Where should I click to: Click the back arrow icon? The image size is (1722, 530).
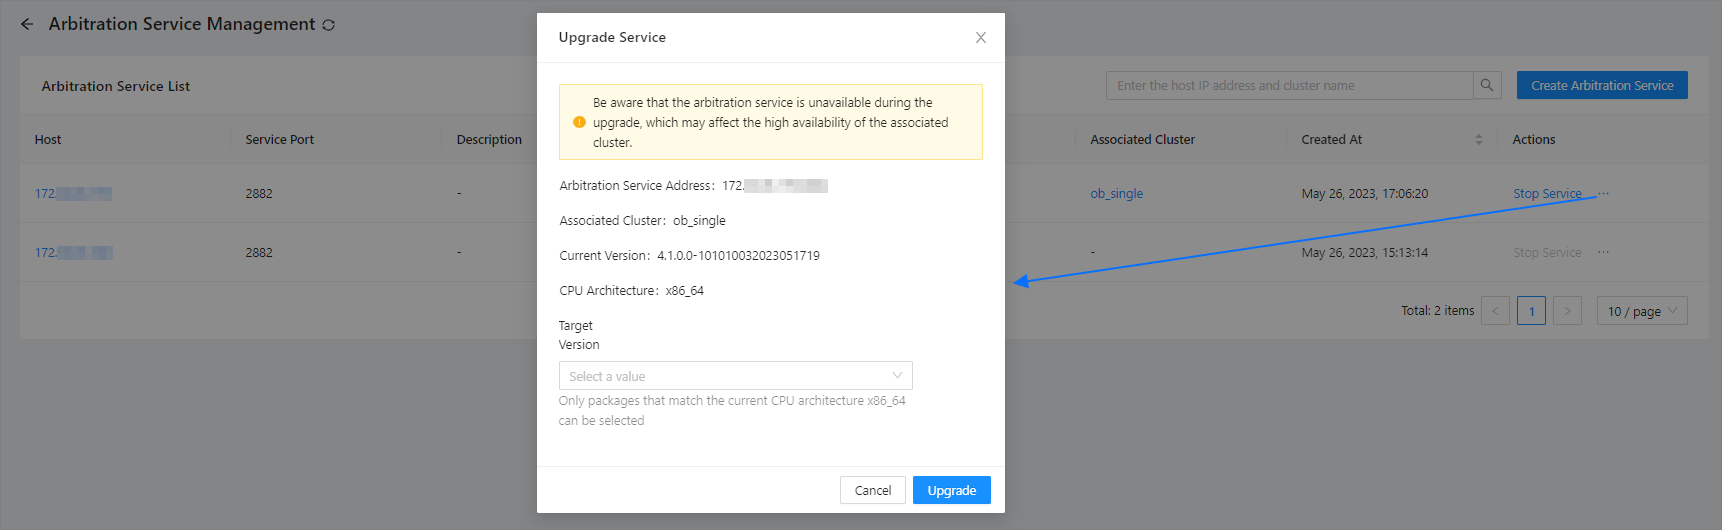point(27,24)
